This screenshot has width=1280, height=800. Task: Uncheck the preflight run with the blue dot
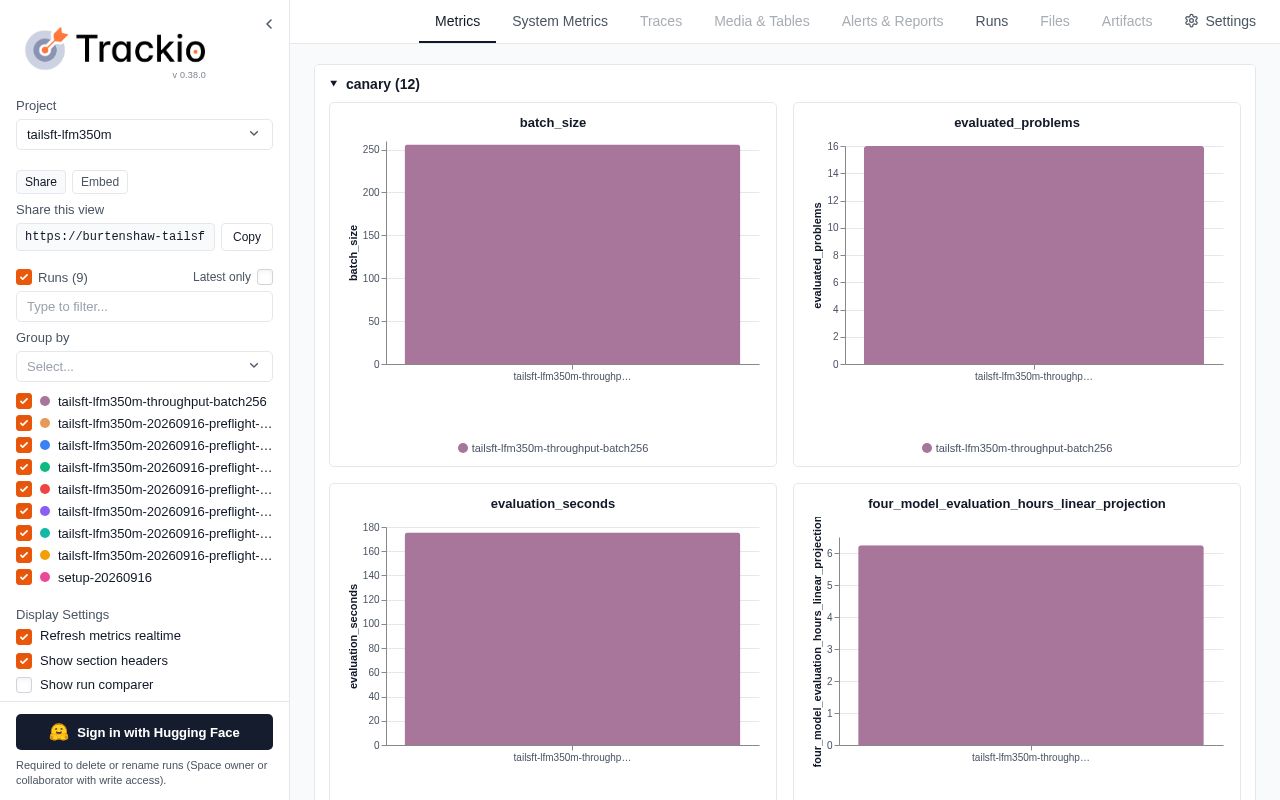[x=24, y=445]
